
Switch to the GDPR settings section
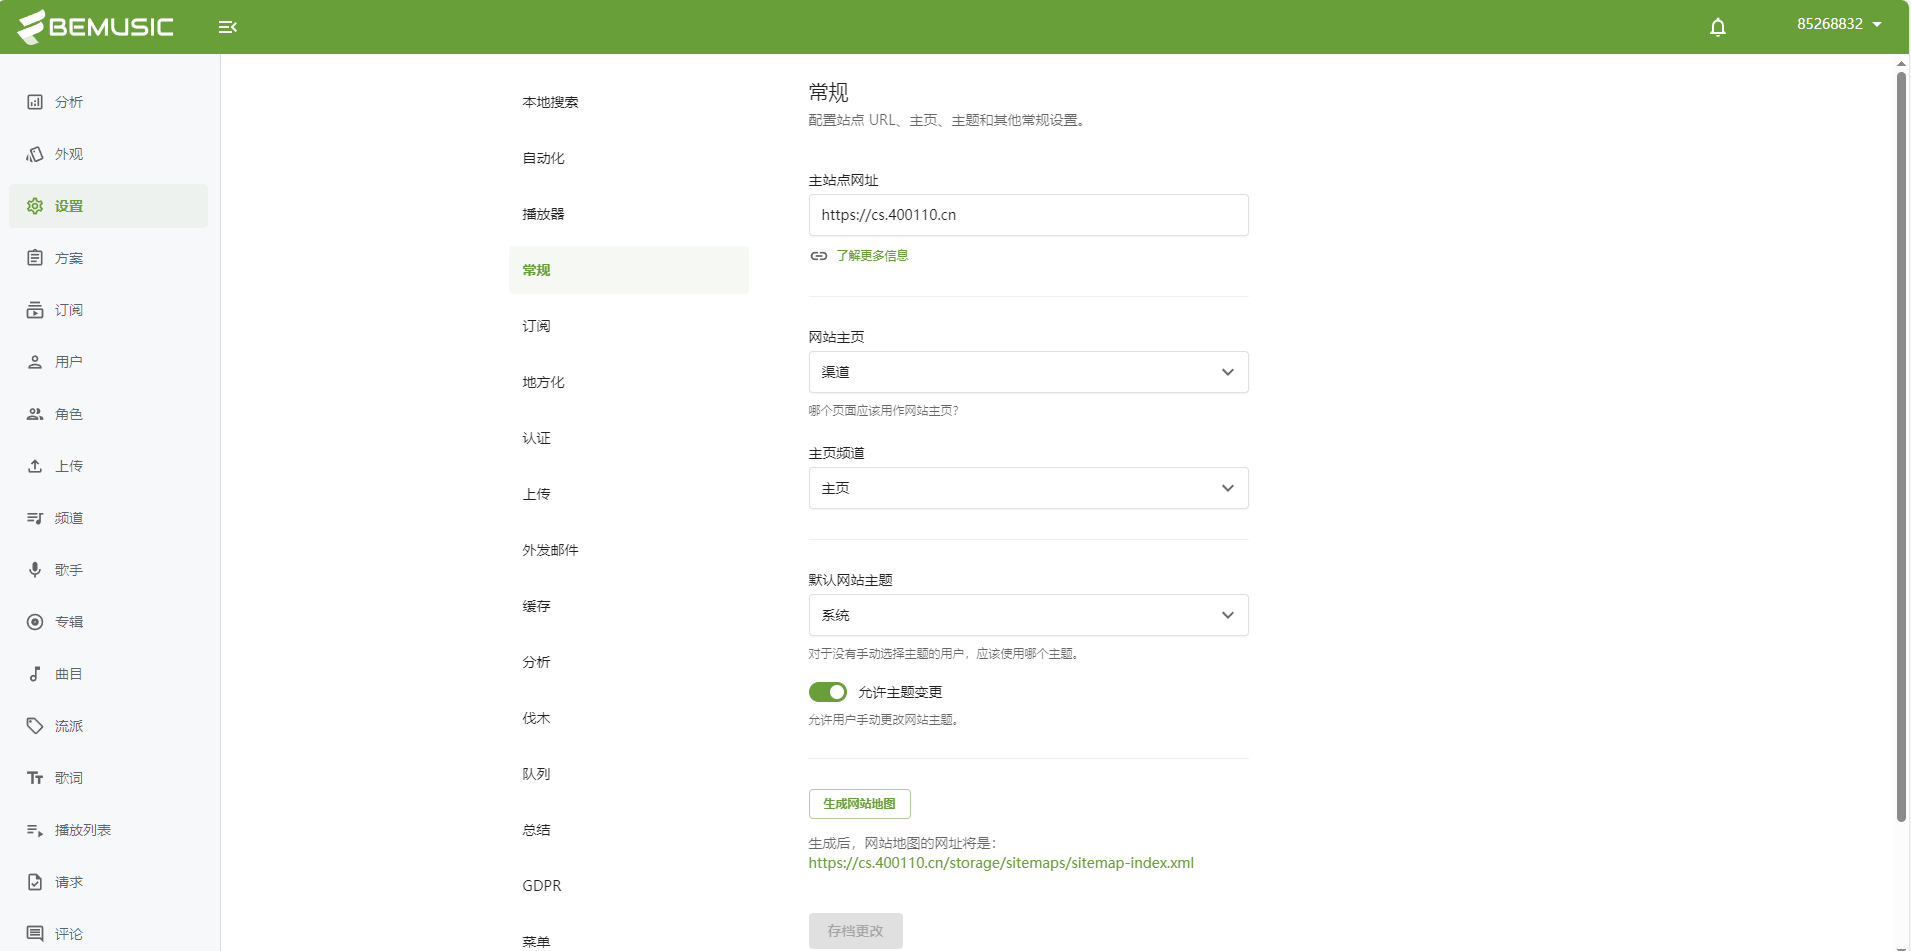(540, 885)
